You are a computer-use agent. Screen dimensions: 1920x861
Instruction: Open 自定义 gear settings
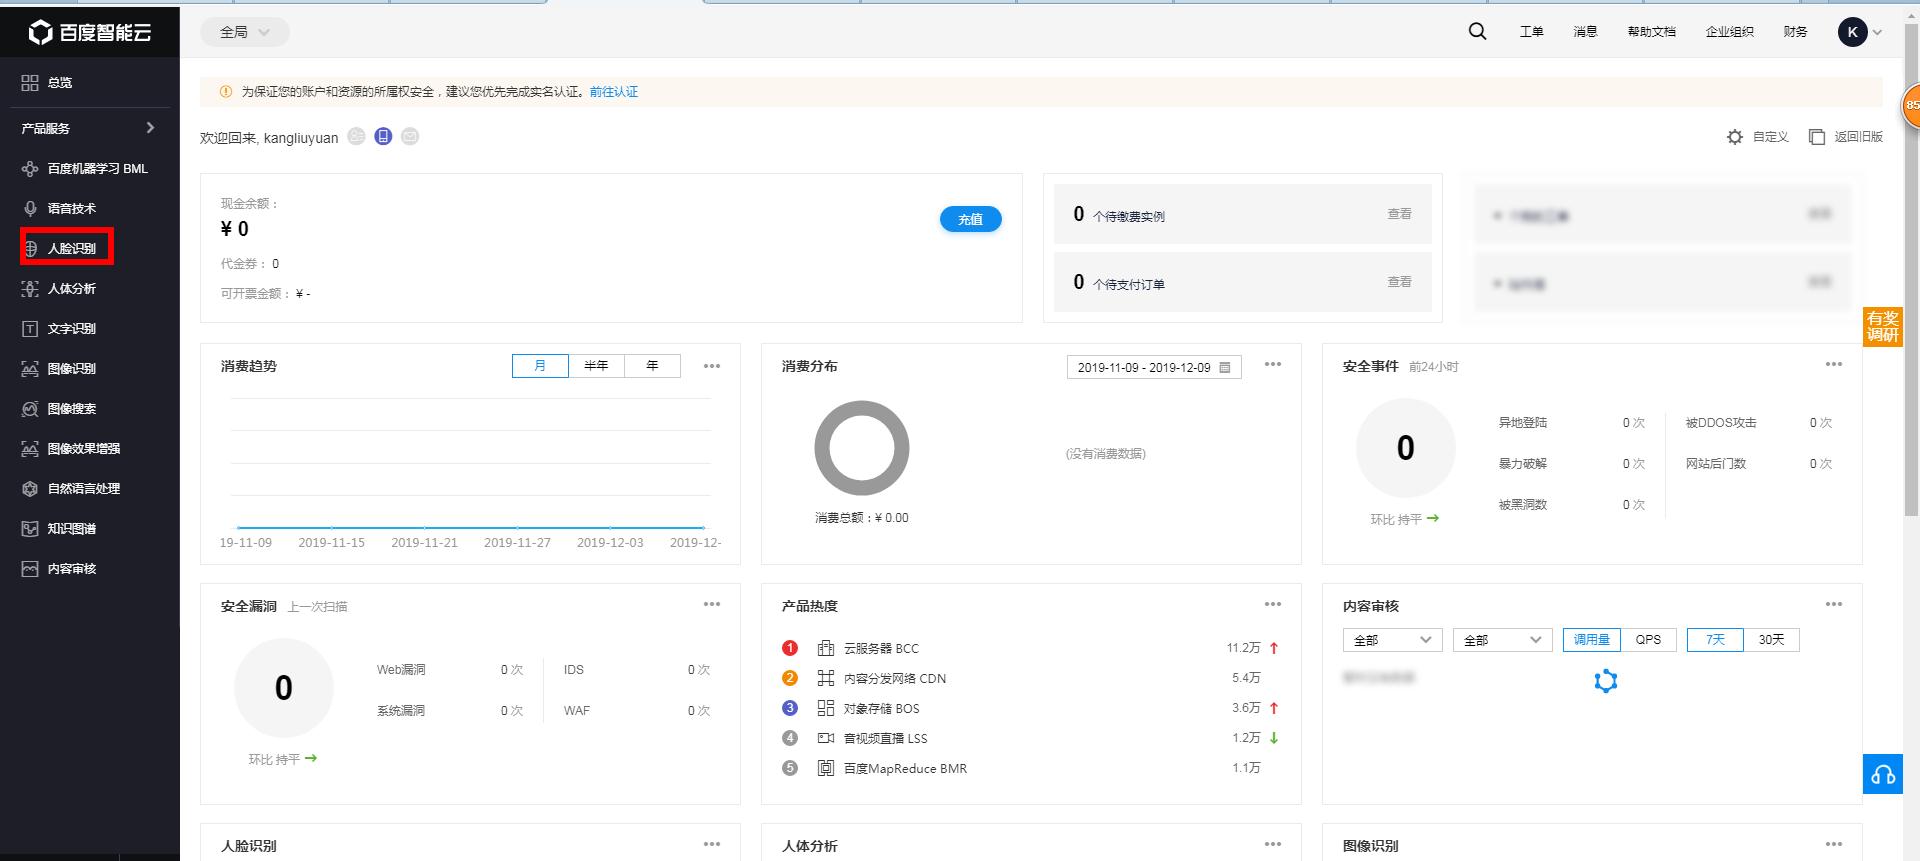coord(1757,137)
